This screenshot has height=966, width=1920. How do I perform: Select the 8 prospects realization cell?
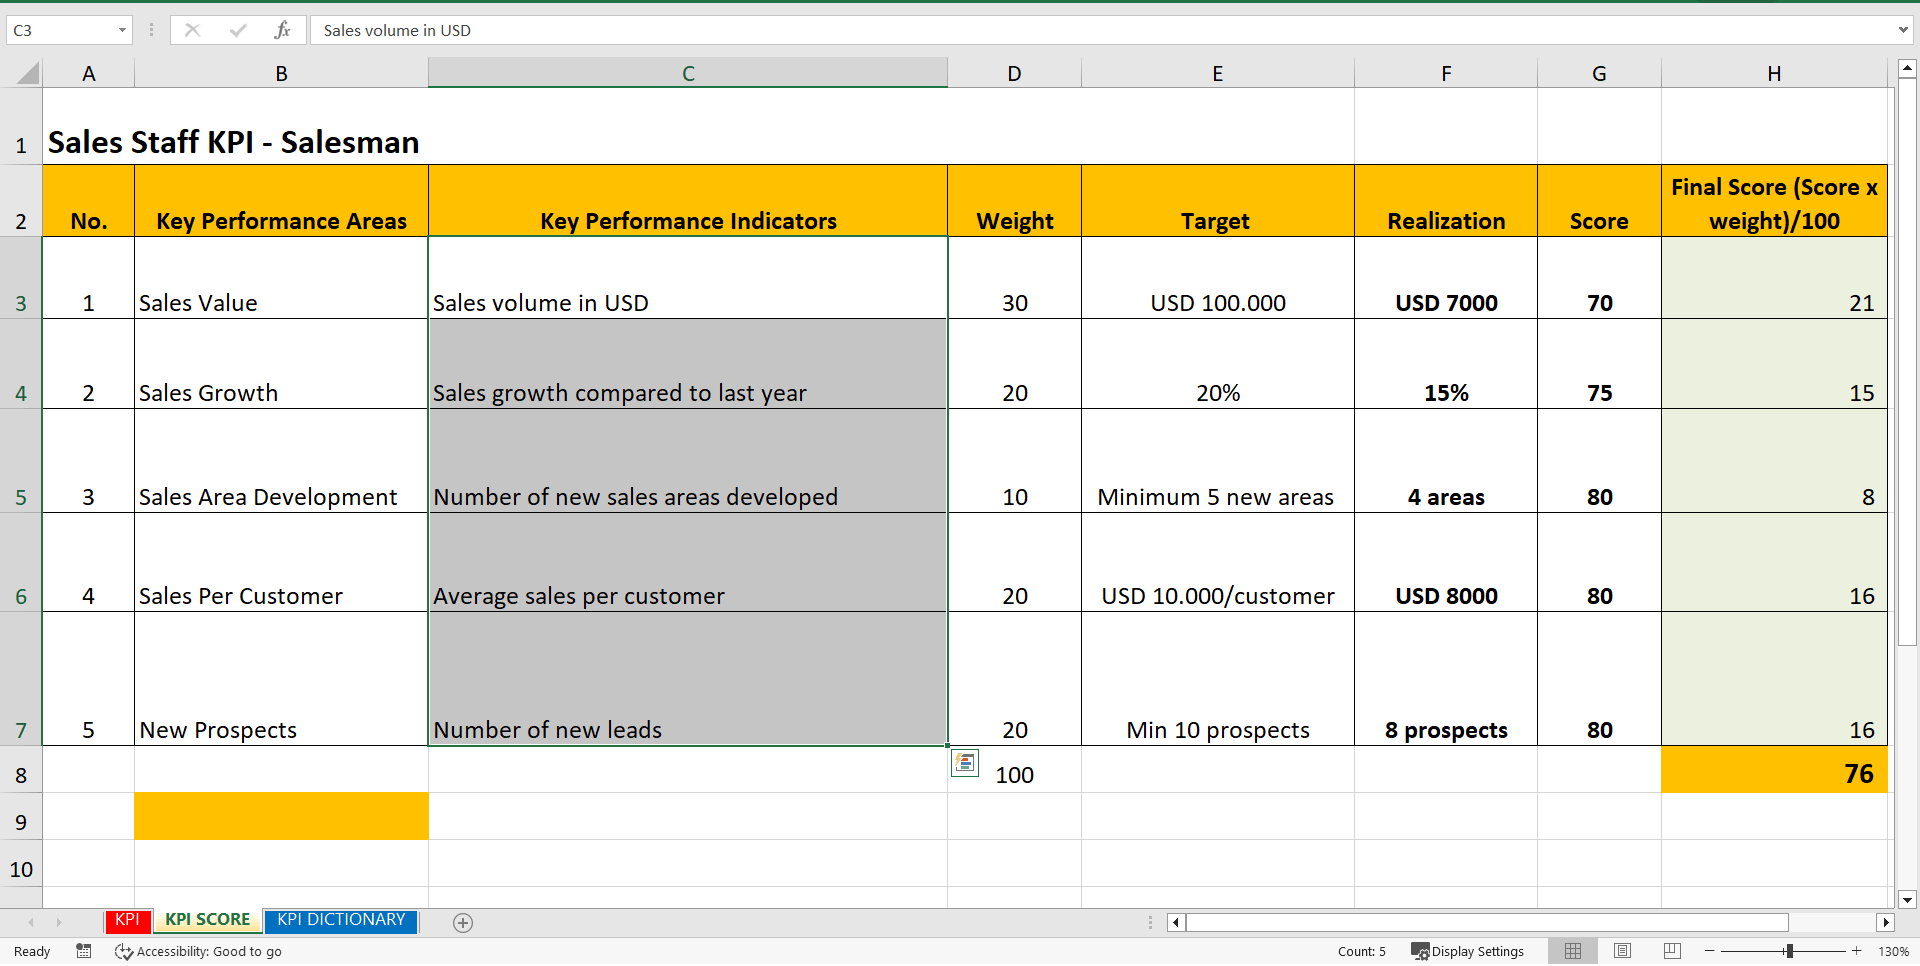1446,679
